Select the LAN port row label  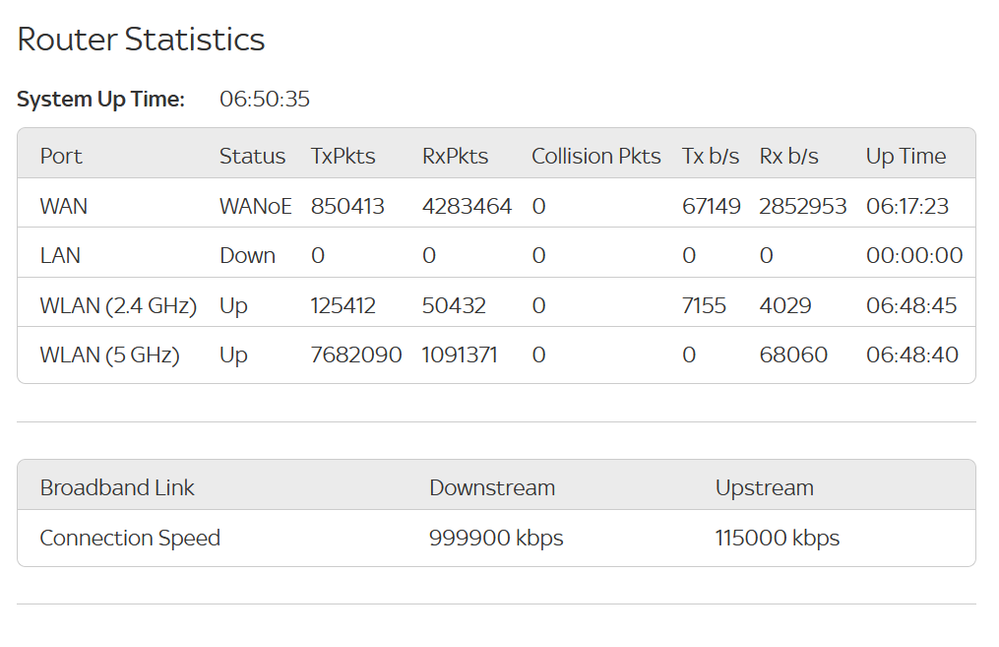[60, 256]
